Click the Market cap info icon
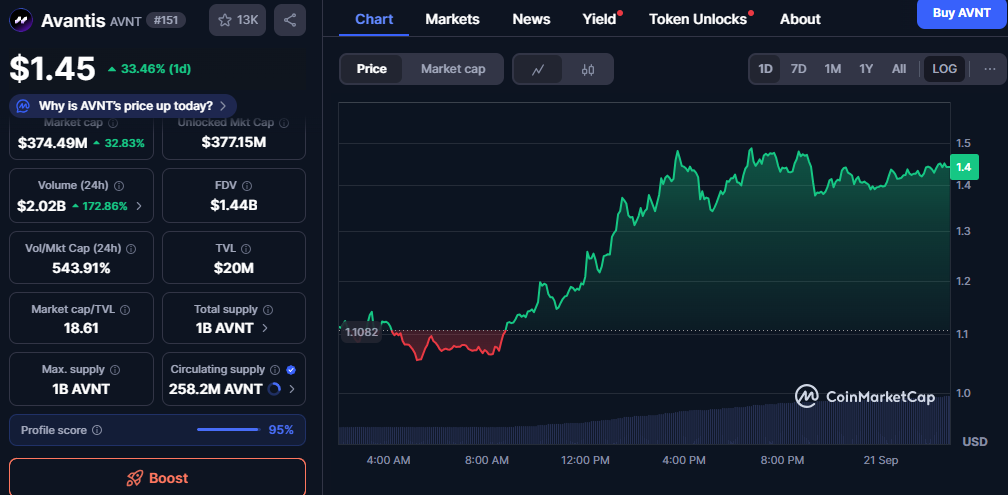Viewport: 1008px width, 495px height. pos(113,123)
